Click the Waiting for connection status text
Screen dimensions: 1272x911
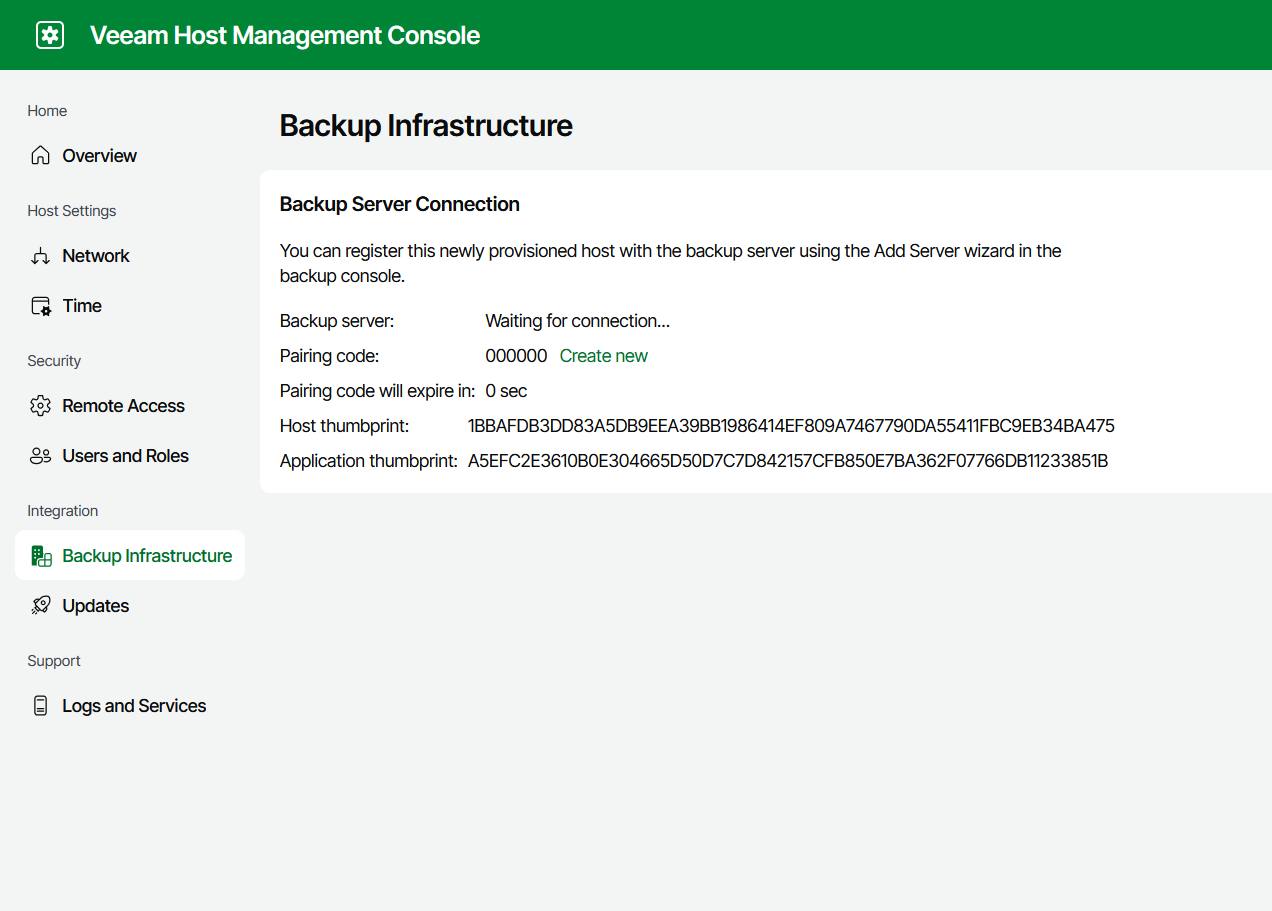tap(577, 321)
